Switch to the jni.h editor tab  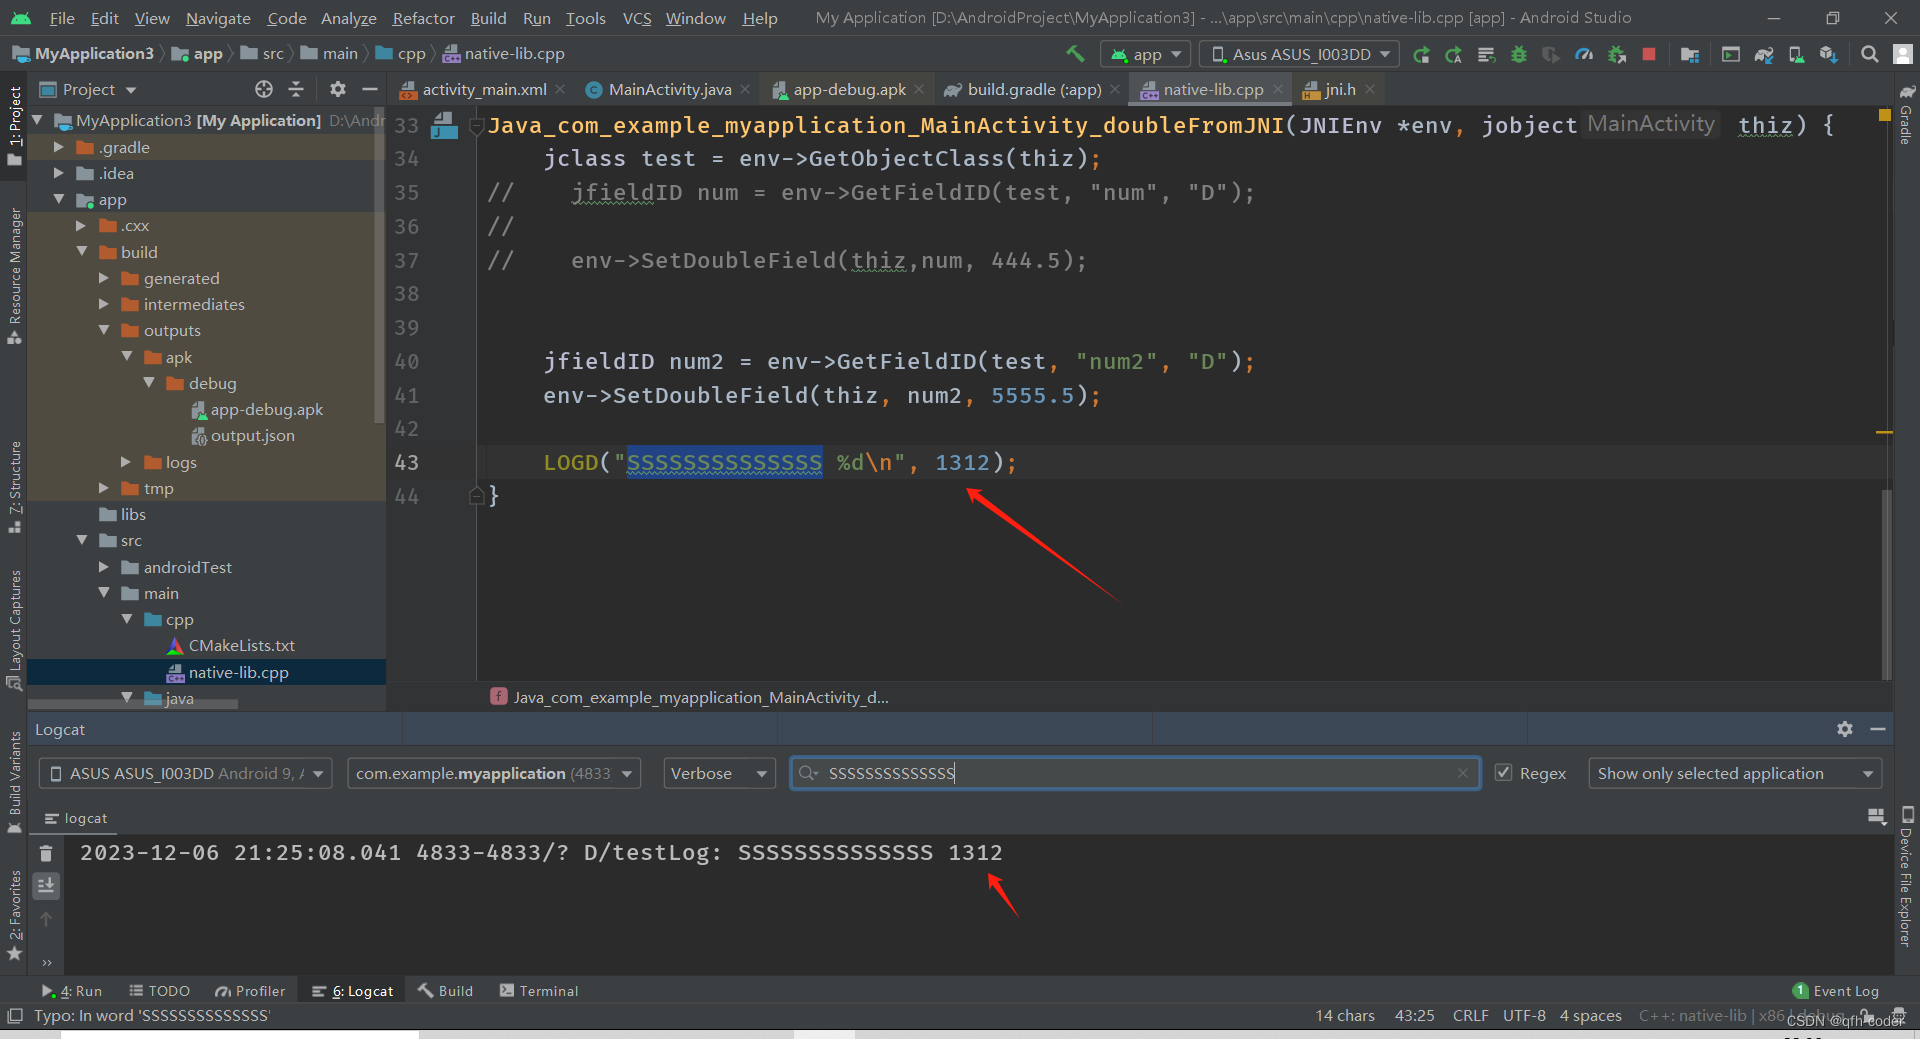pyautogui.click(x=1339, y=89)
